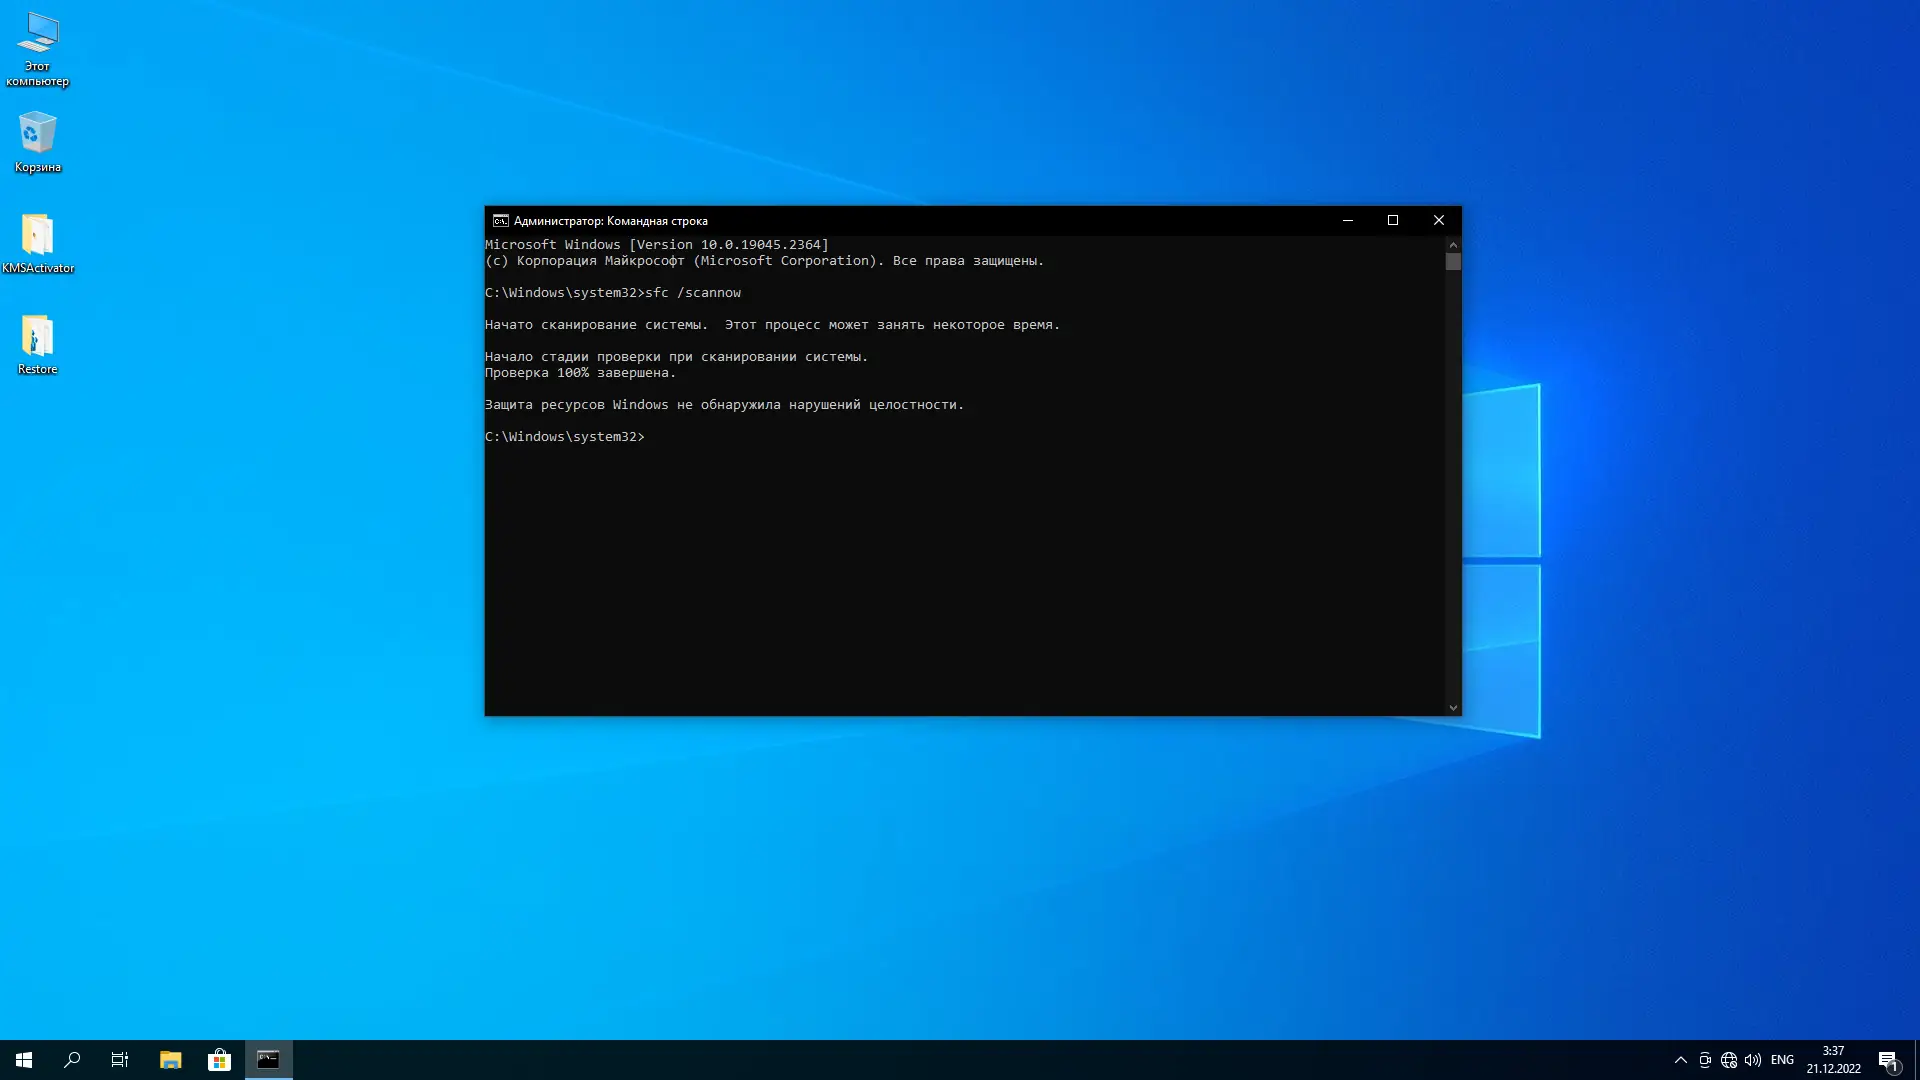Maximize the Command Prompt window
Viewport: 1920px width, 1080px height.
tap(1393, 221)
